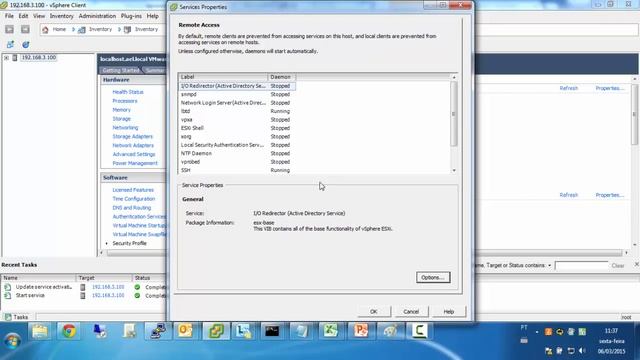Select the lbtd service row
Image resolution: width=640 pixels, height=360 pixels.
click(237, 111)
